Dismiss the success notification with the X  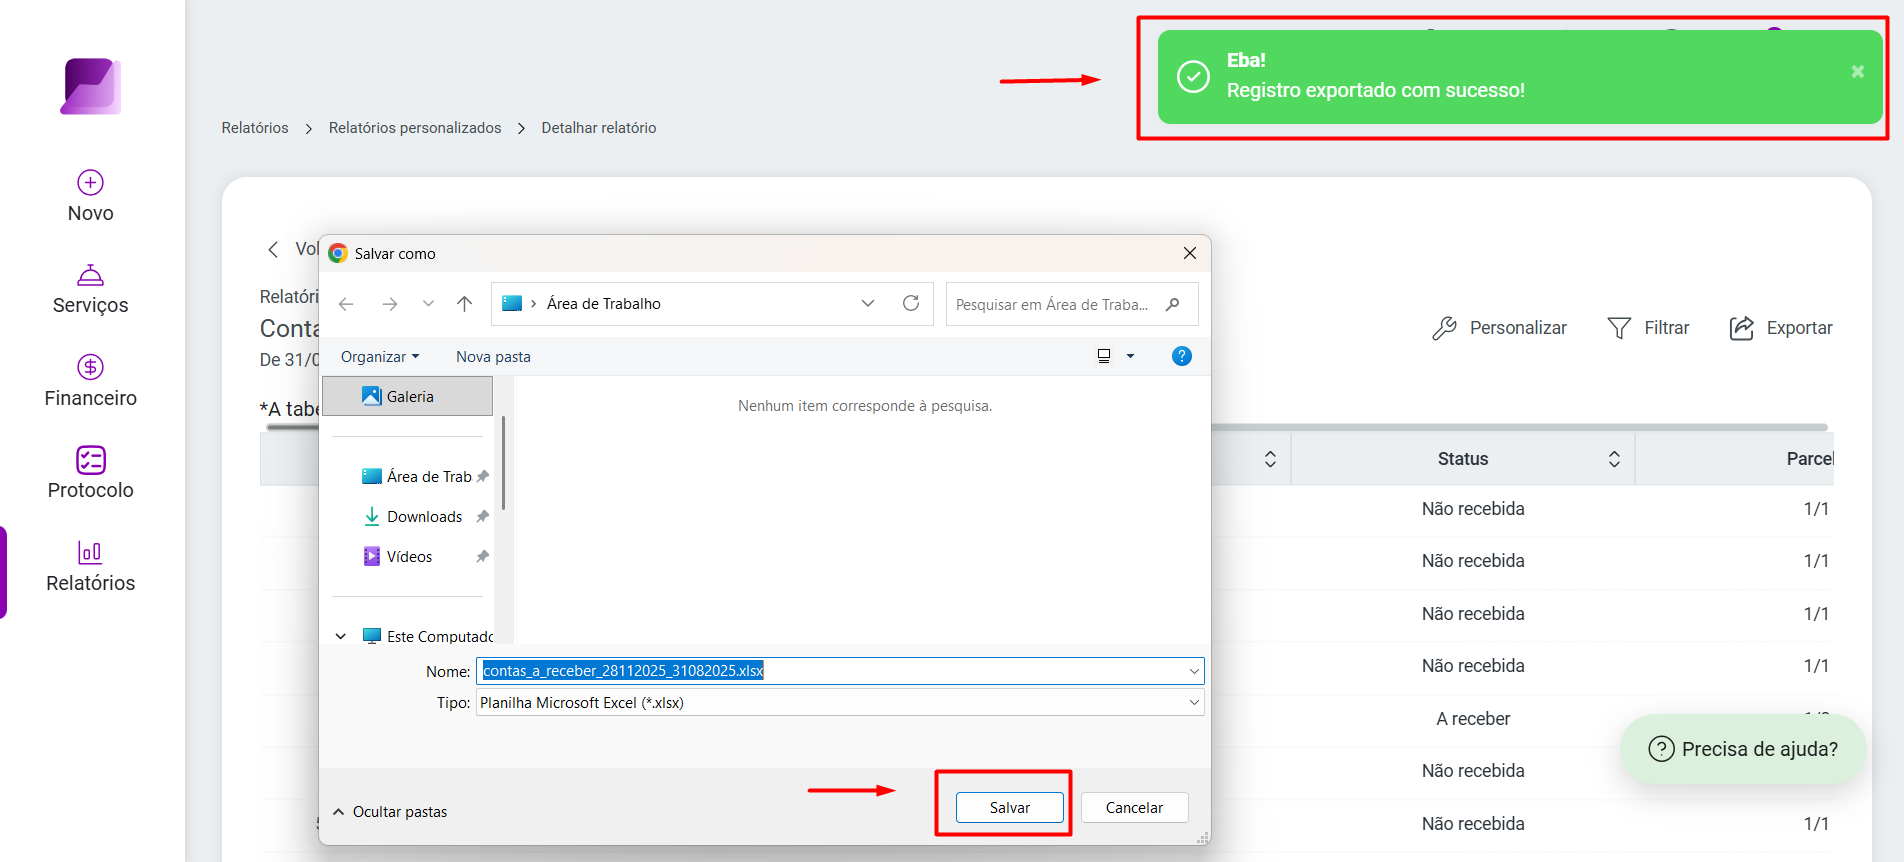click(1857, 72)
